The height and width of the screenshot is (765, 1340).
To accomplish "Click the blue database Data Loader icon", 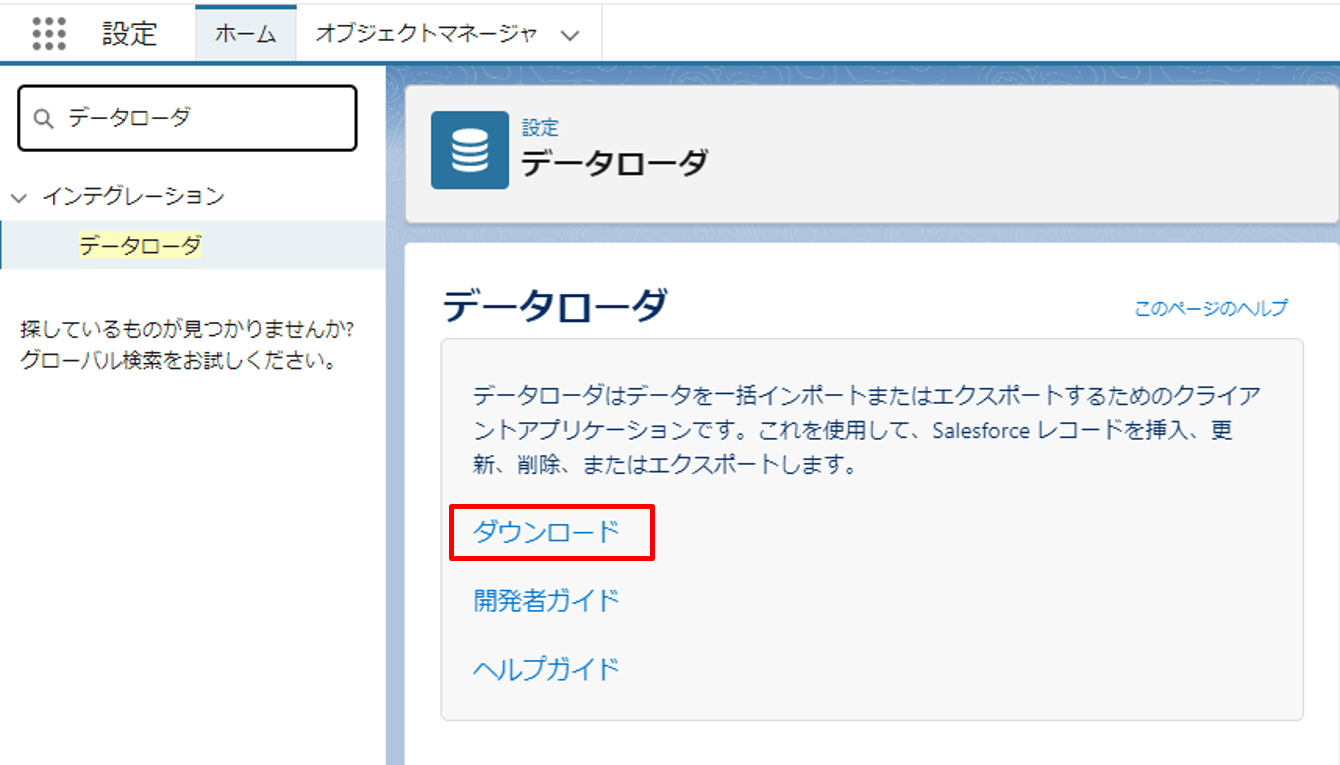I will pyautogui.click(x=469, y=150).
